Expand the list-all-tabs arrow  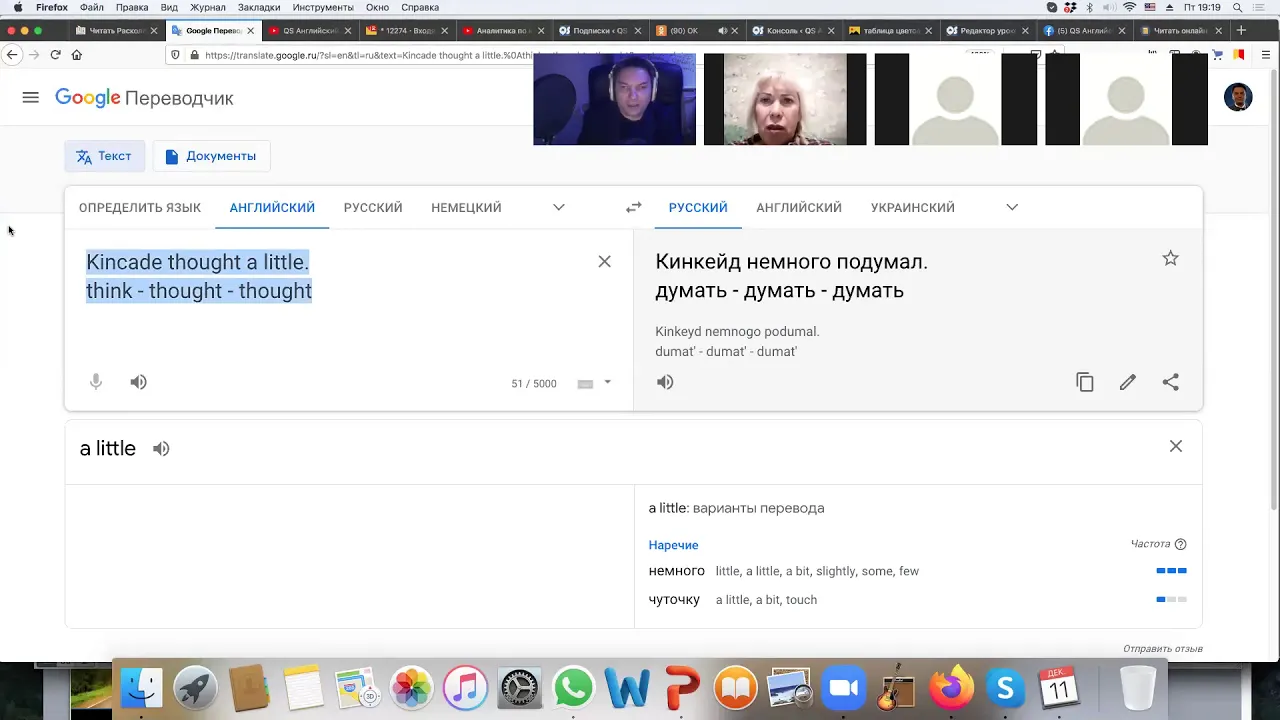[1265, 31]
